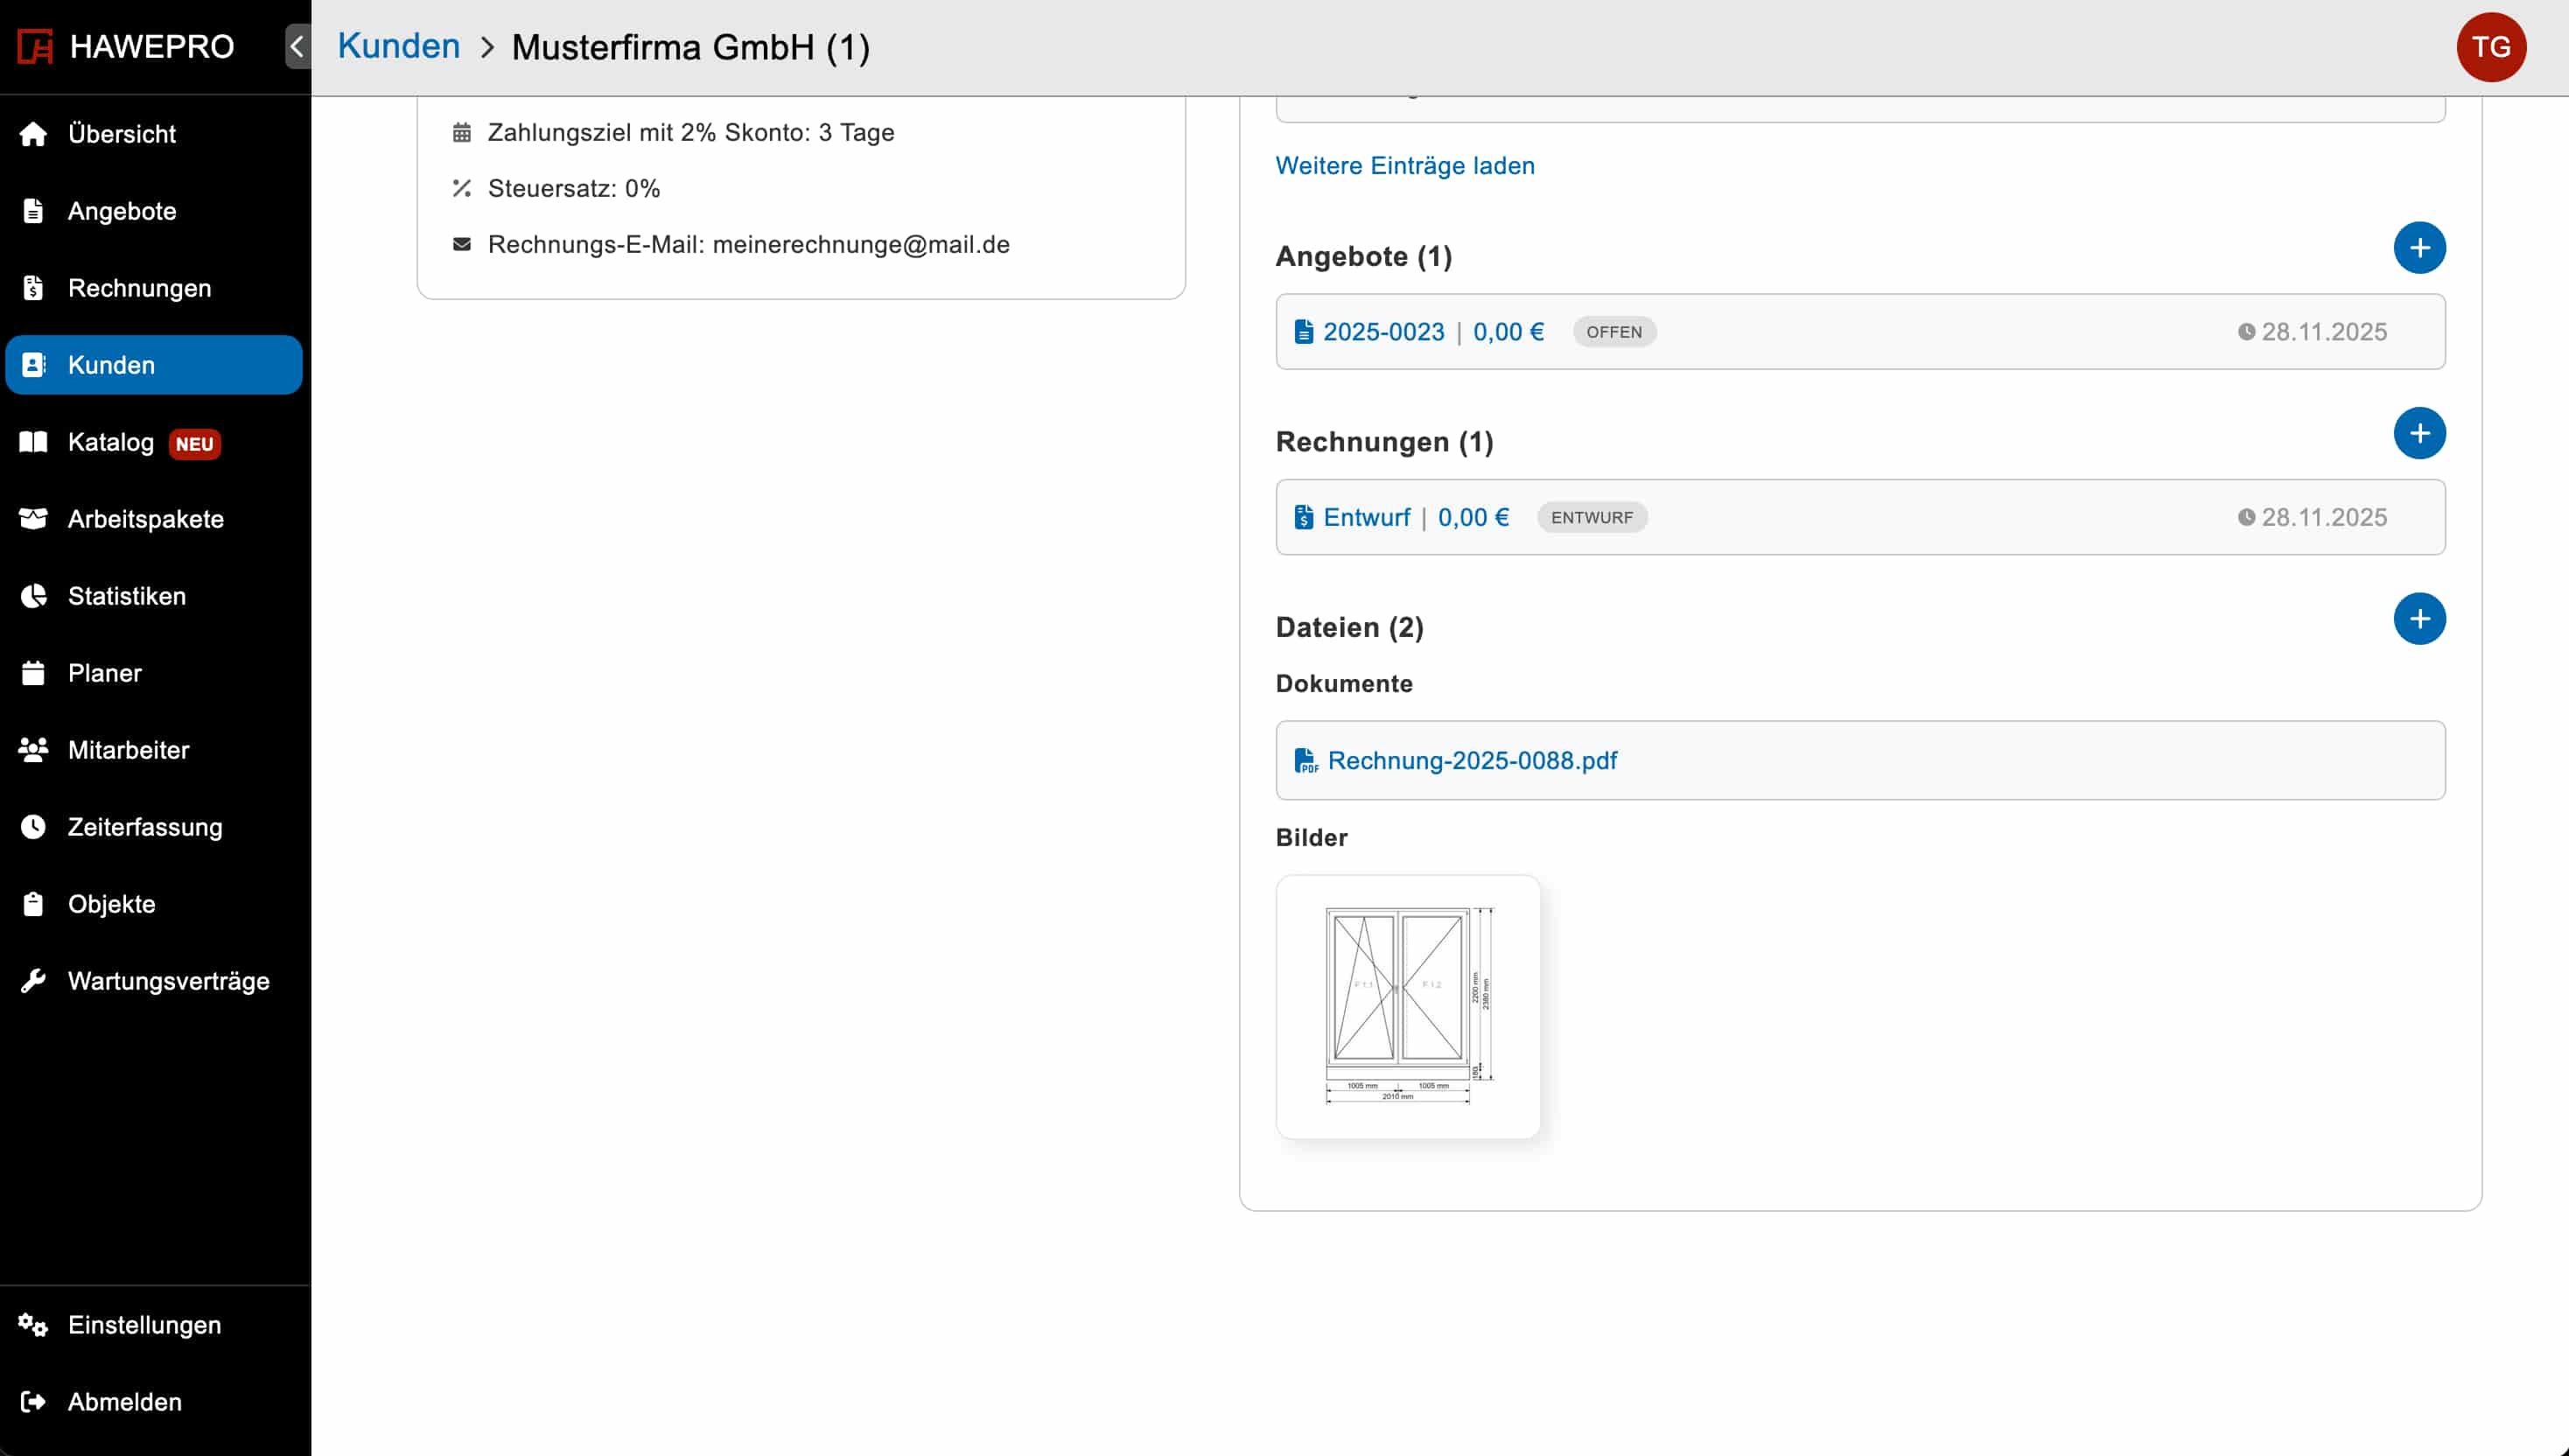Open the Entwurf invoice entry
This screenshot has height=1456, width=2569.
point(1365,517)
